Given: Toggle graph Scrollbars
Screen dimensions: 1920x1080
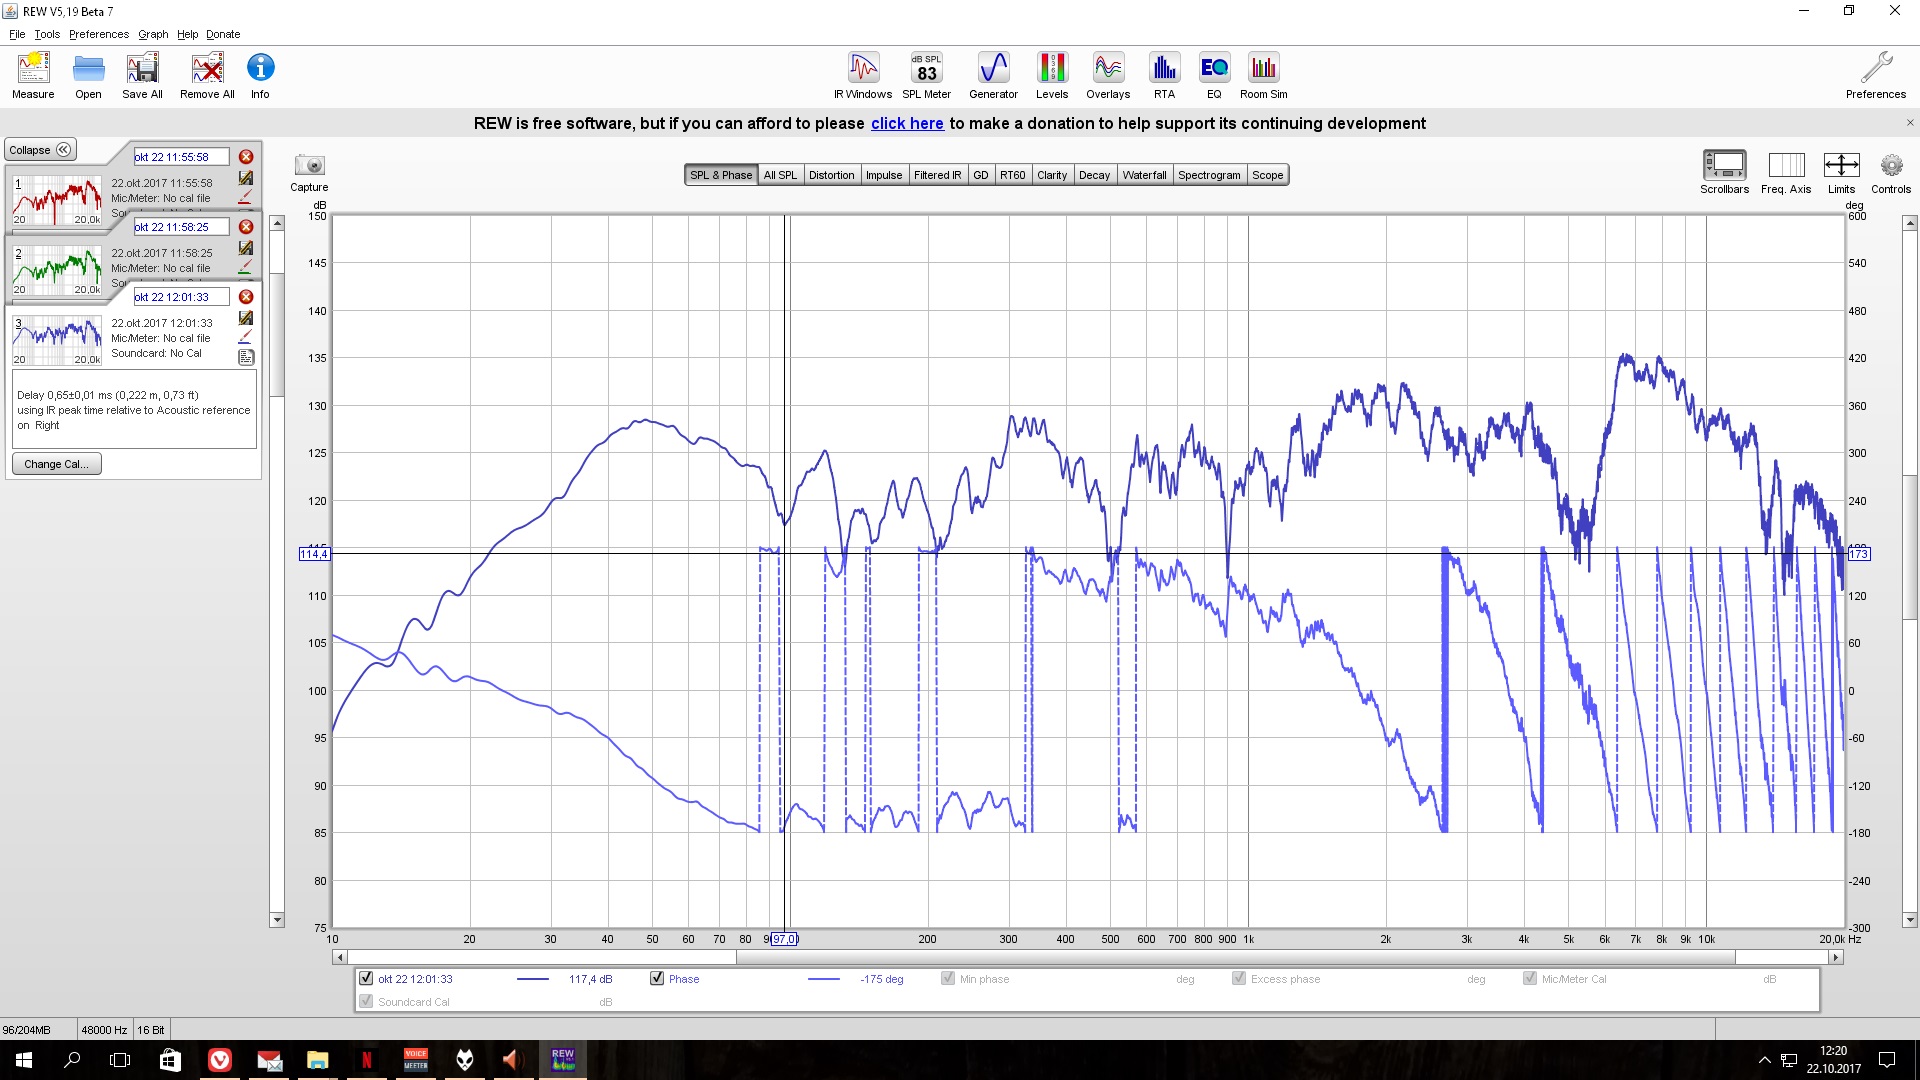Looking at the screenshot, I should pyautogui.click(x=1724, y=171).
